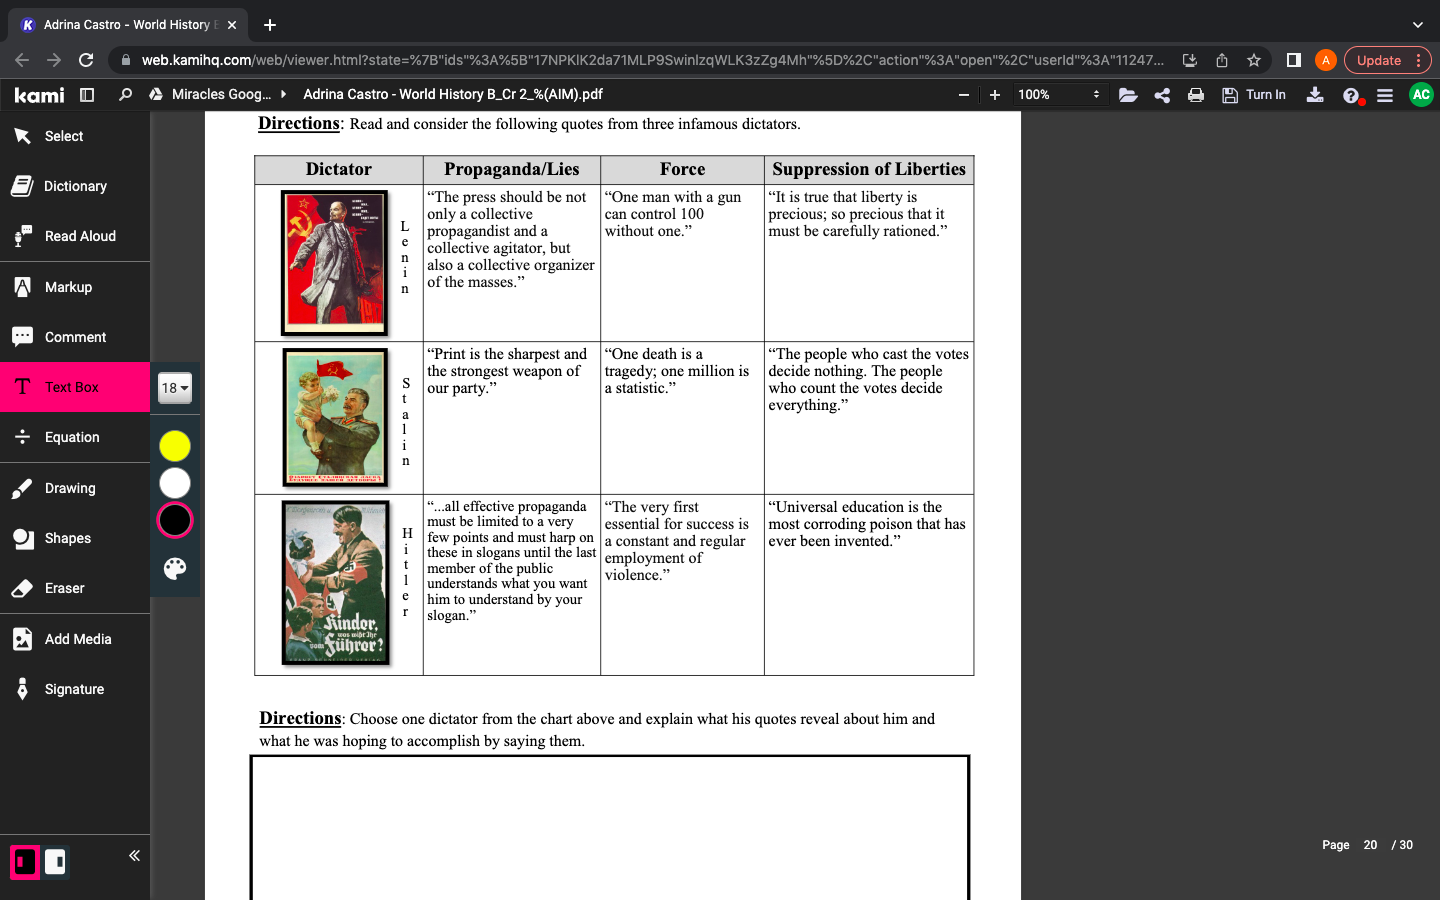This screenshot has height=900, width=1440.
Task: Open the file from folder icon
Action: click(1128, 95)
